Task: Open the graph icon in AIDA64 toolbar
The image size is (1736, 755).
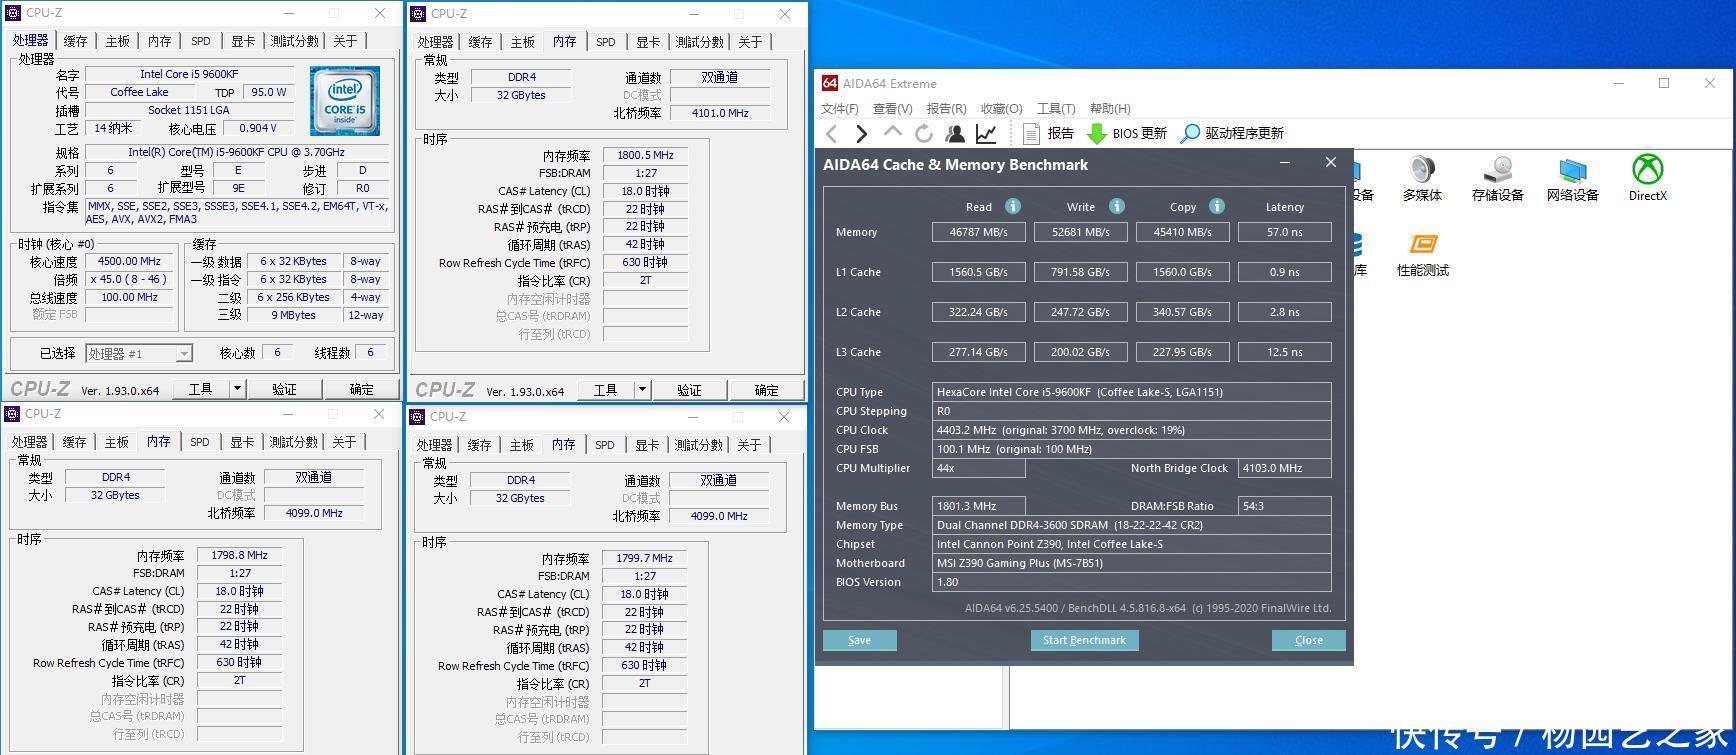Action: [x=986, y=133]
